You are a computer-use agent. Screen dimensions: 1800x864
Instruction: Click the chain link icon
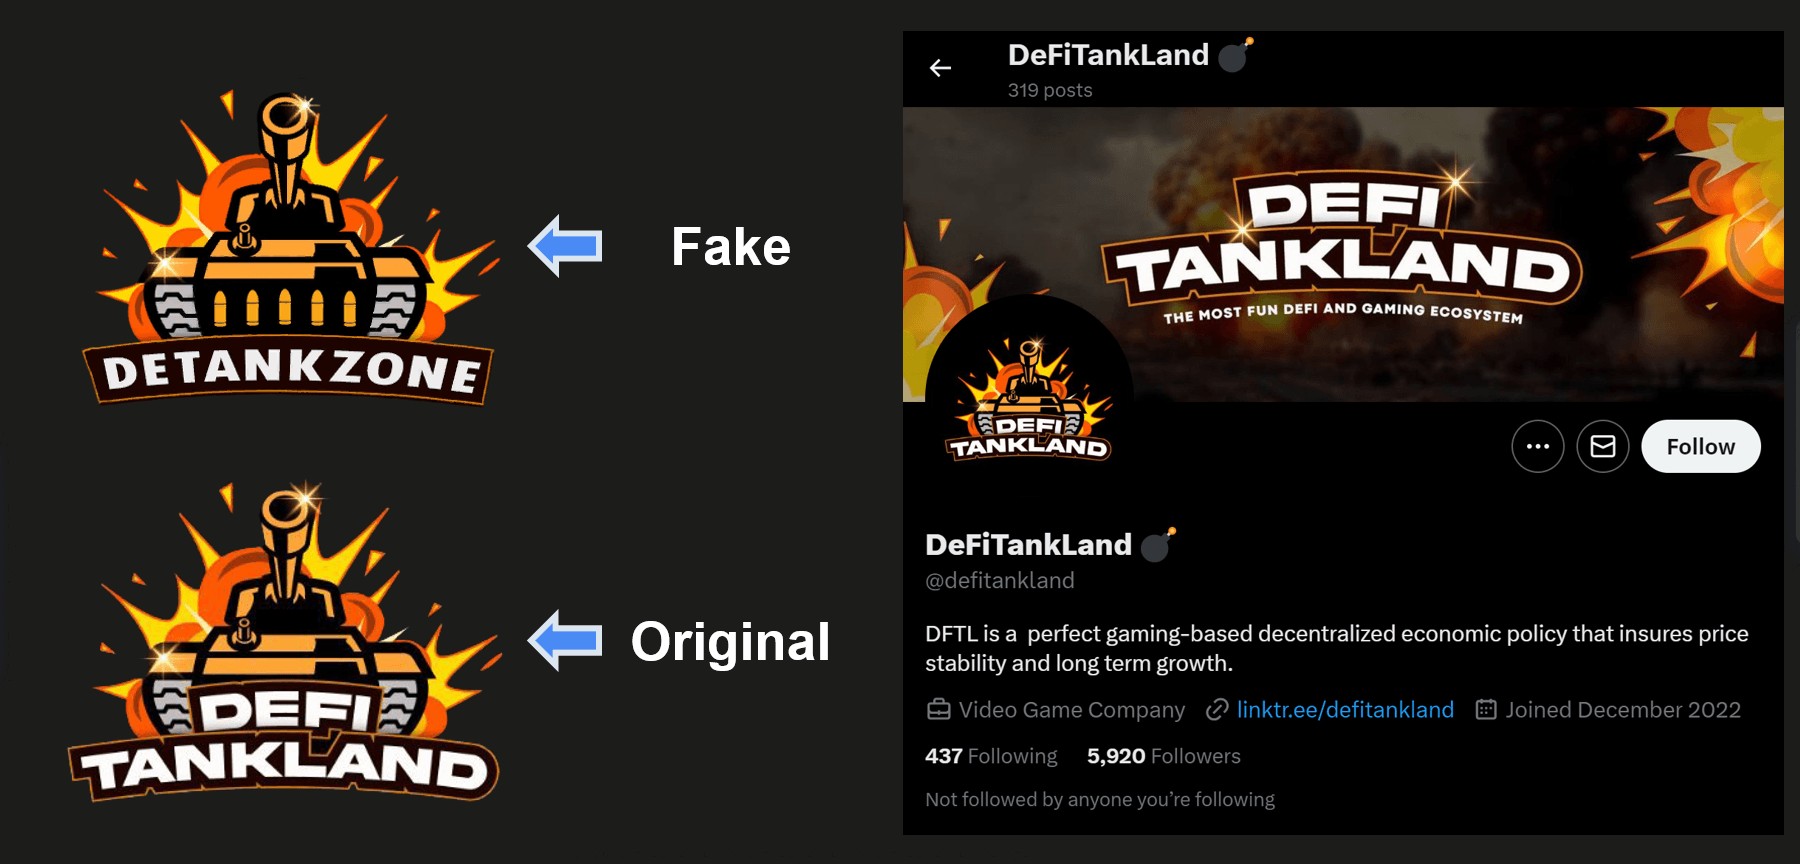(1217, 710)
